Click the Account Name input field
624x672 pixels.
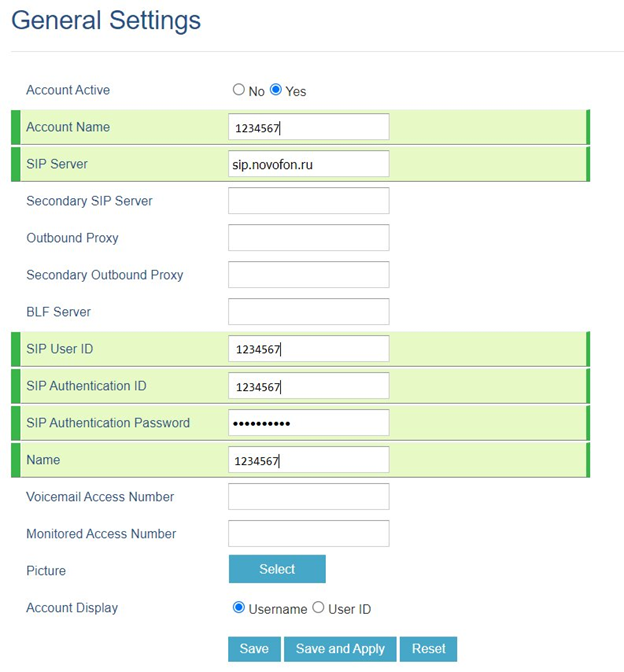308,127
